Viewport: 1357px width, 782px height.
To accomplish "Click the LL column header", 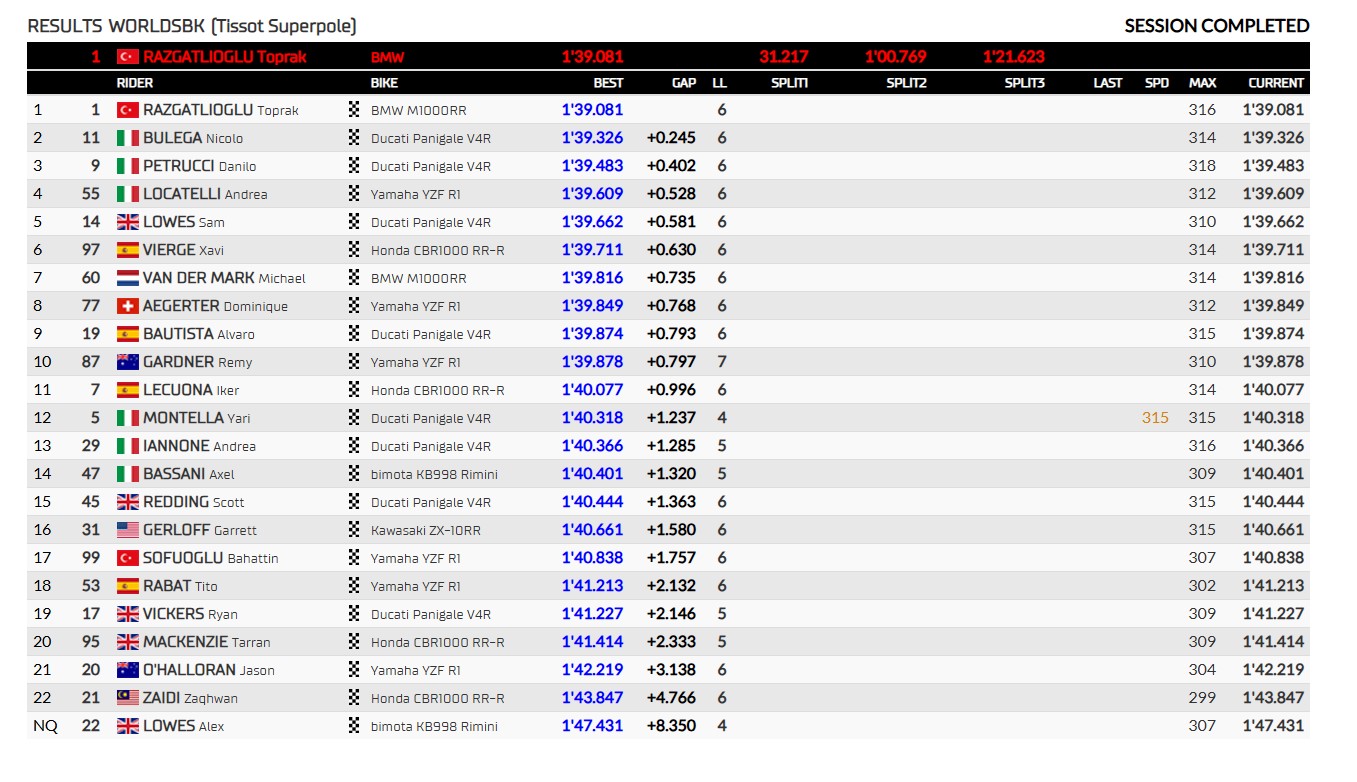I will [x=720, y=83].
